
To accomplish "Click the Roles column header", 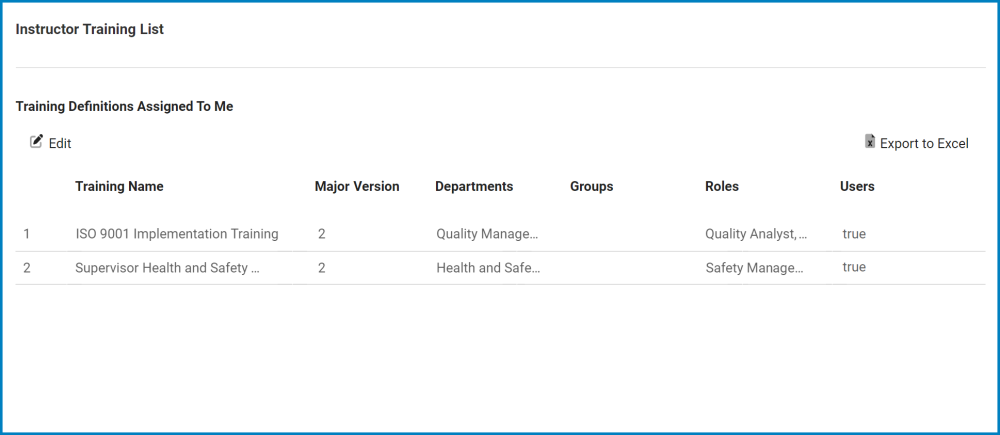I will tap(722, 186).
